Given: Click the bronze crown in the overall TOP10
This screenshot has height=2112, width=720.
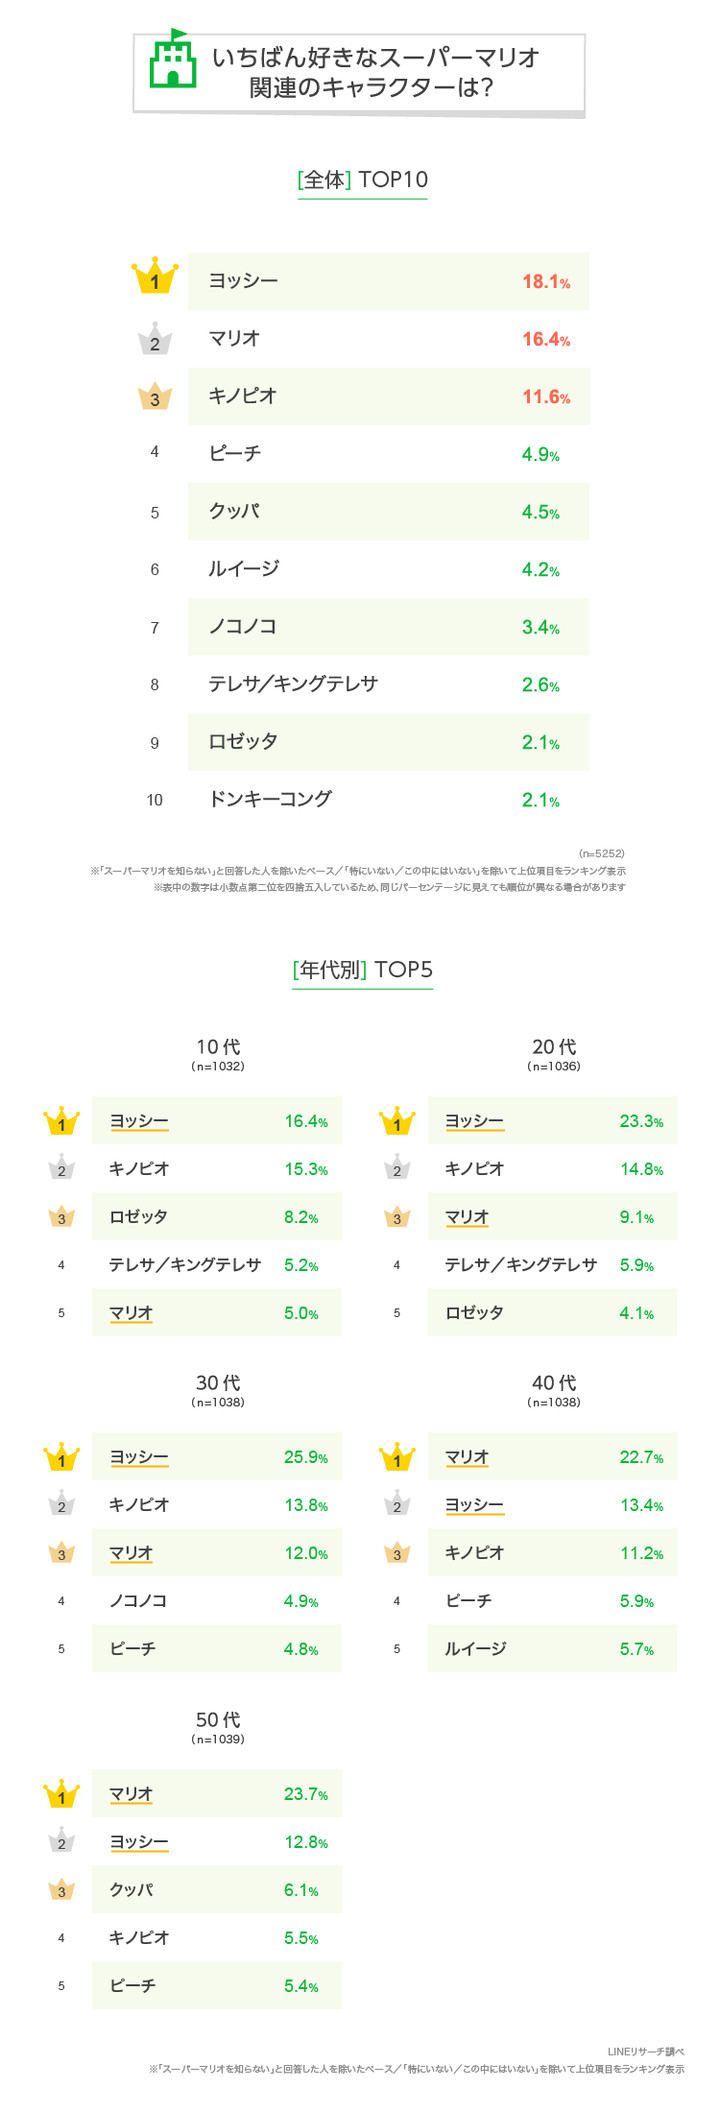Looking at the screenshot, I should click(155, 397).
